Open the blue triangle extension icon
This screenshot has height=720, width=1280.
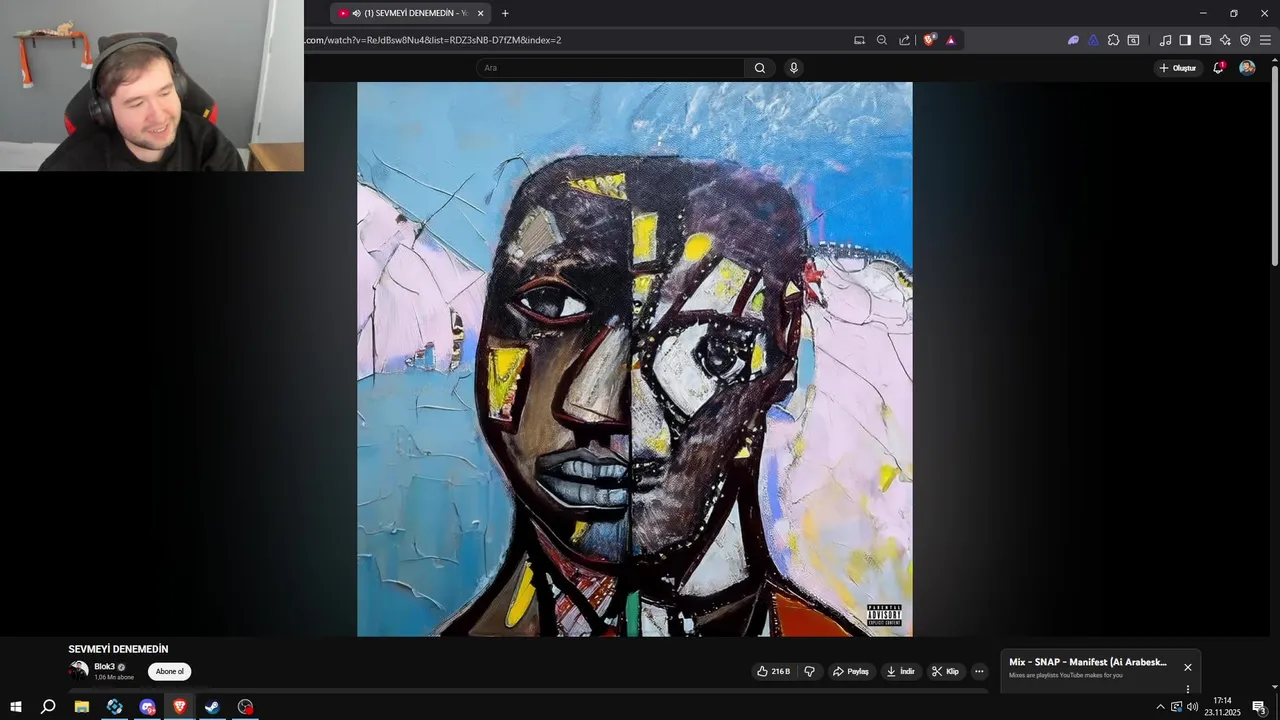click(1093, 40)
